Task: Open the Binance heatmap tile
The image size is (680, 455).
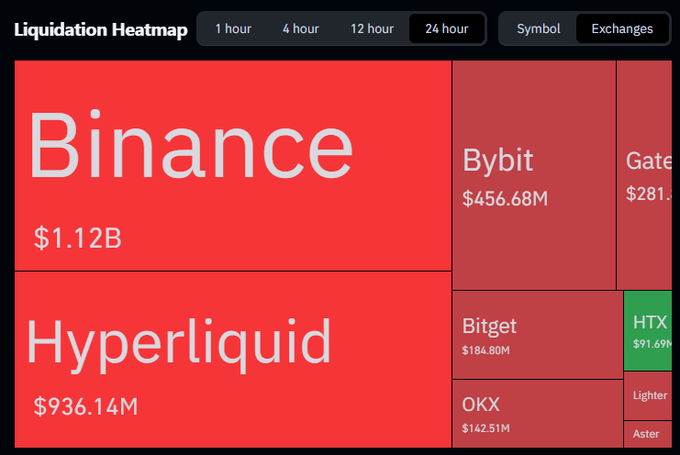Action: click(233, 165)
